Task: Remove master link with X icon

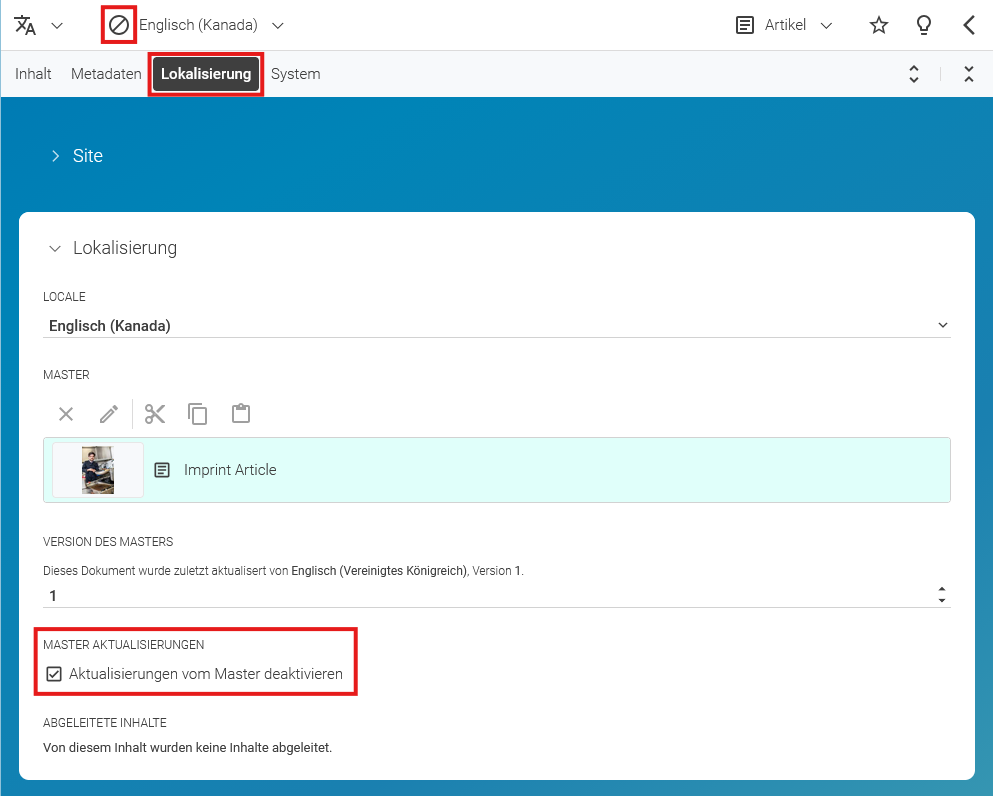Action: click(66, 414)
